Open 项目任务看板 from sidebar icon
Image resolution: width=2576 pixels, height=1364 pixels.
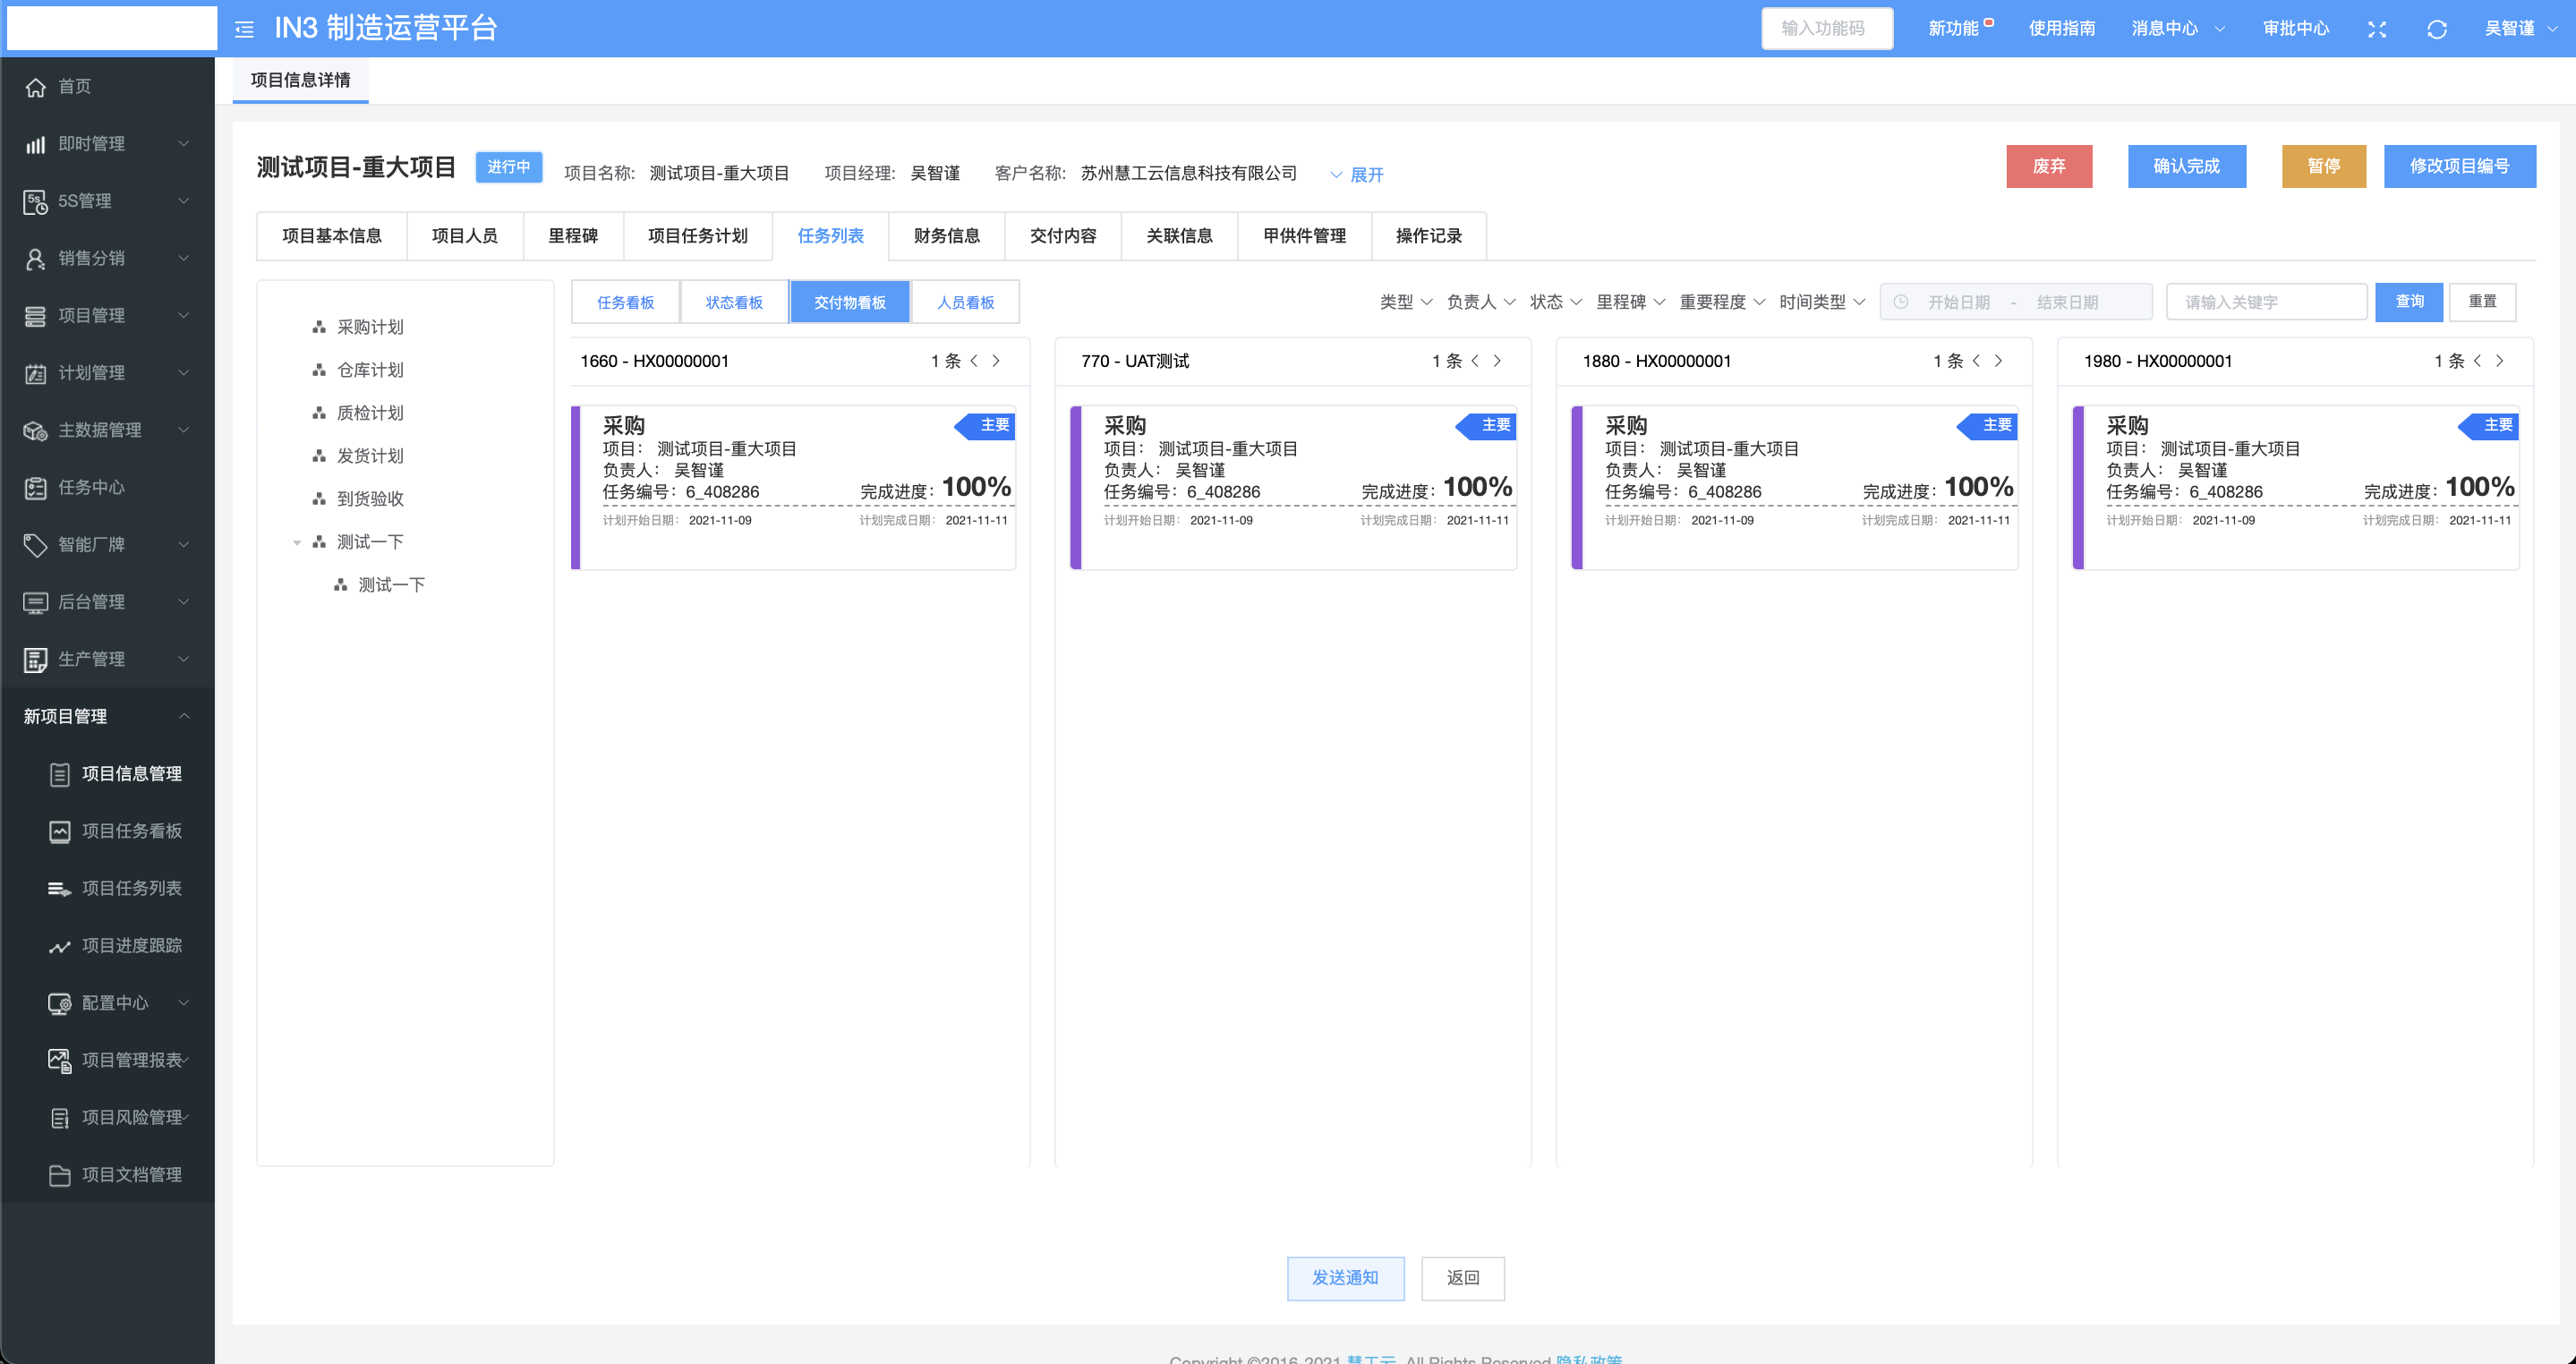(x=60, y=831)
